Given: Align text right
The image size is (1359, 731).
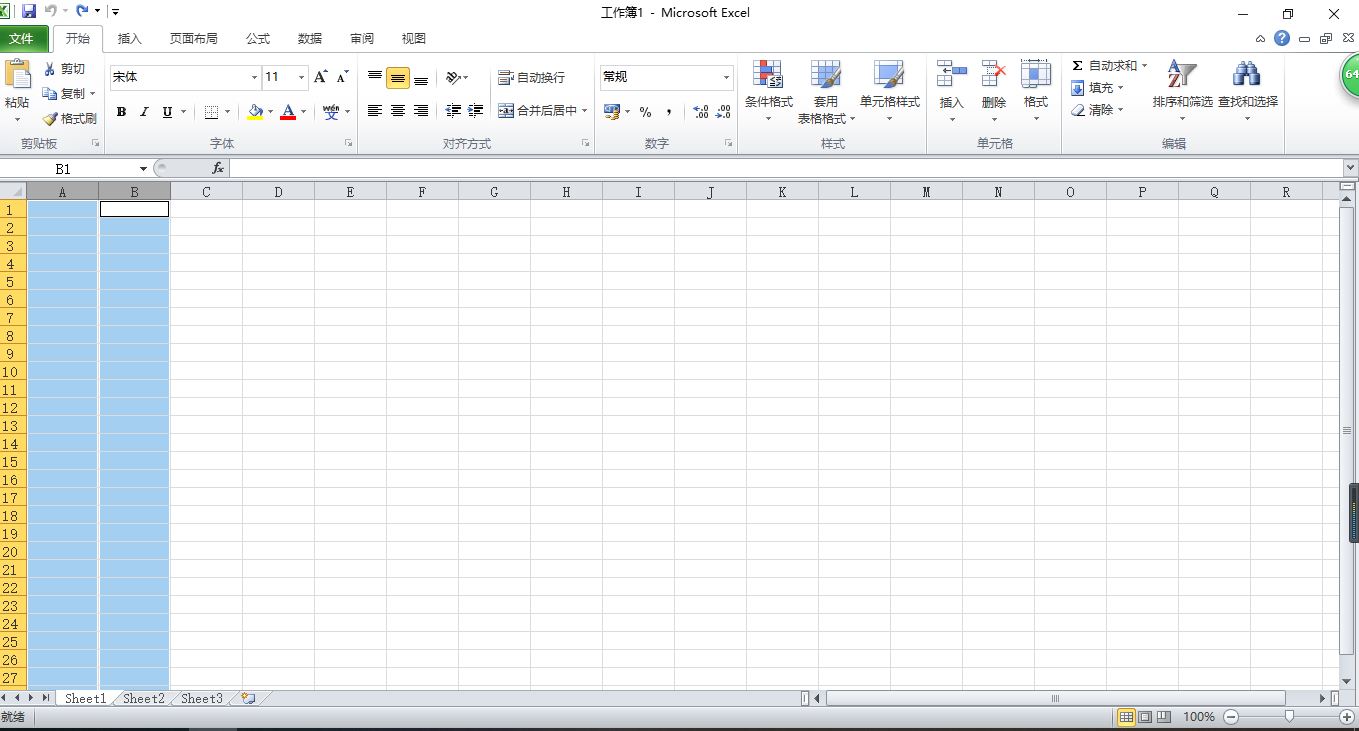Looking at the screenshot, I should (x=421, y=111).
